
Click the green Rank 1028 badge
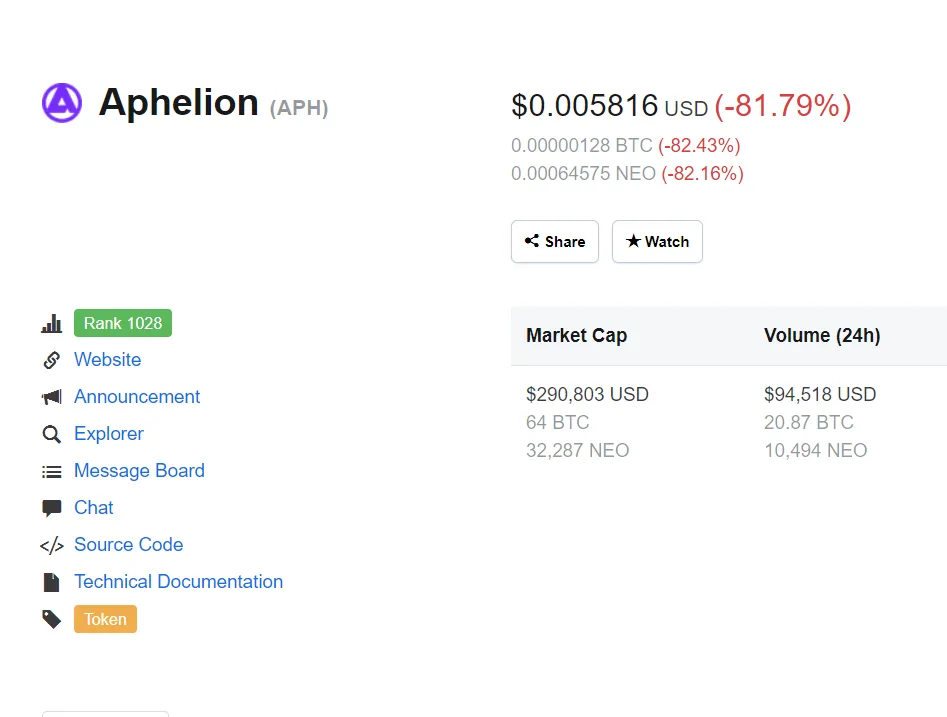click(x=123, y=323)
